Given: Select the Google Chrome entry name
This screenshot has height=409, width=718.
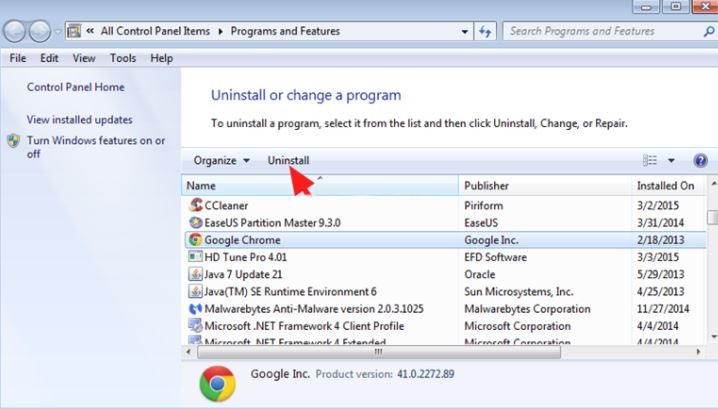Looking at the screenshot, I should pyautogui.click(x=242, y=240).
